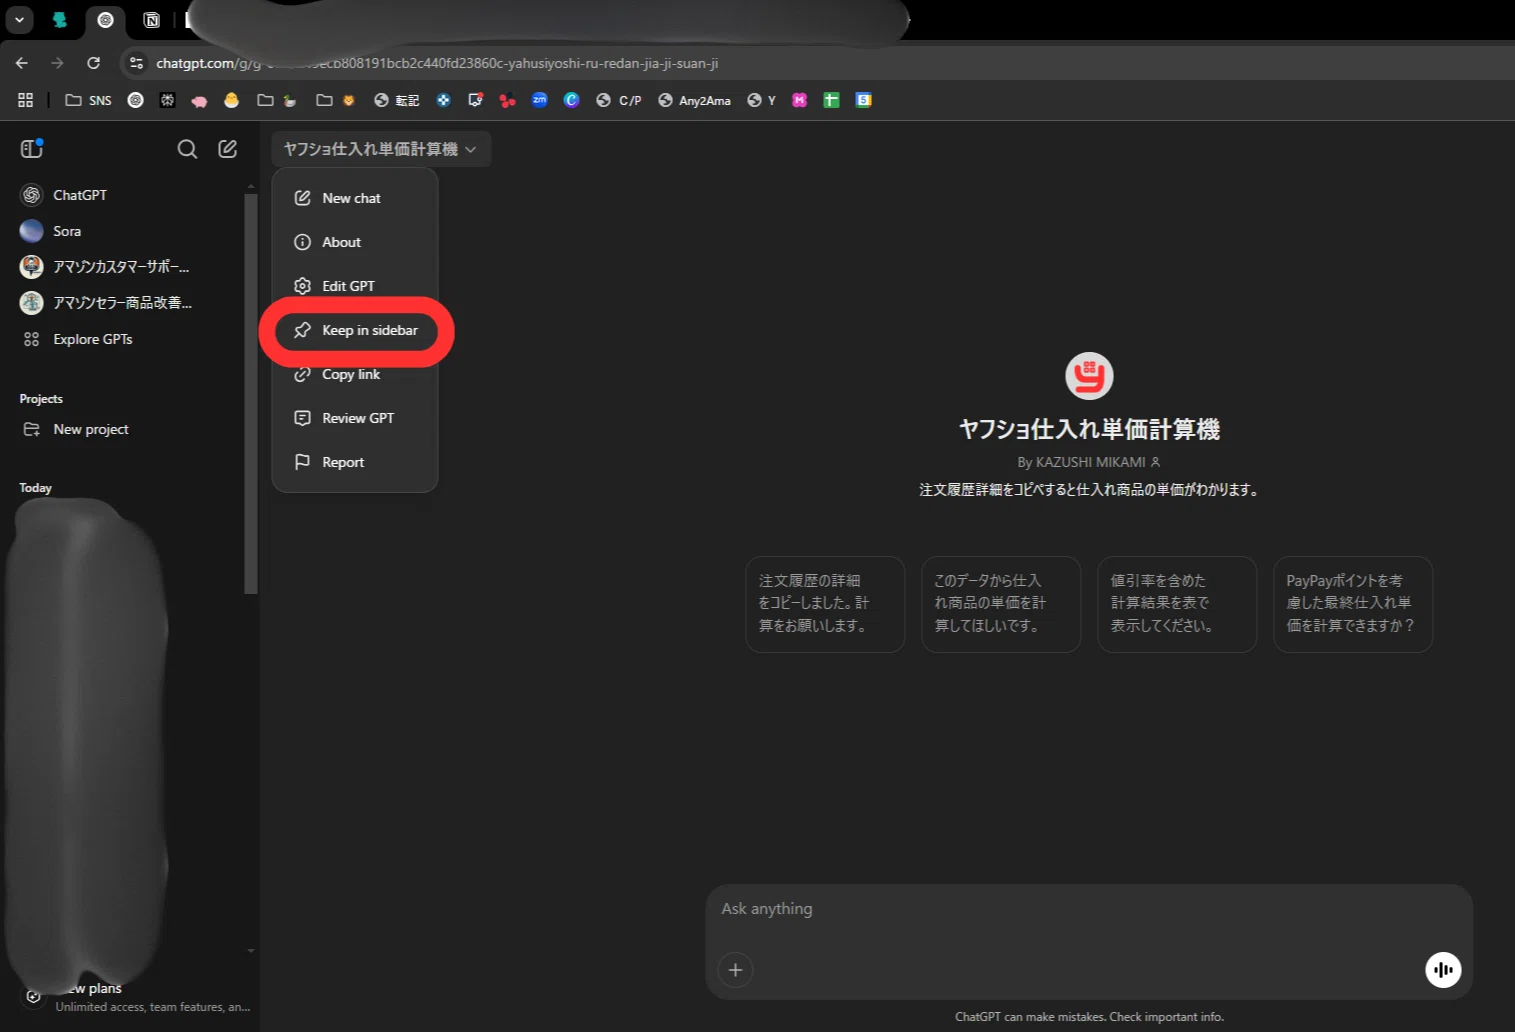Open the 転記 bookmark
This screenshot has width=1515, height=1032.
tap(396, 100)
